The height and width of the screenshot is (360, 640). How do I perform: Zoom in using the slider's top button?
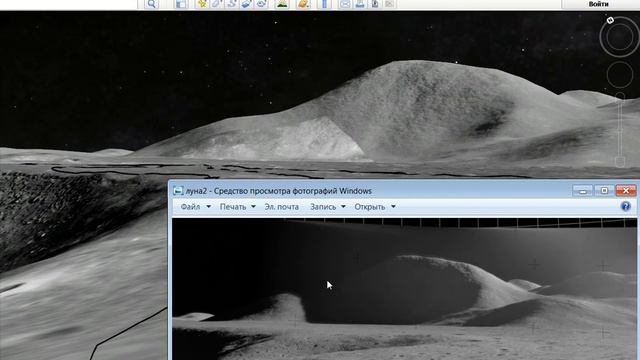coord(620,97)
